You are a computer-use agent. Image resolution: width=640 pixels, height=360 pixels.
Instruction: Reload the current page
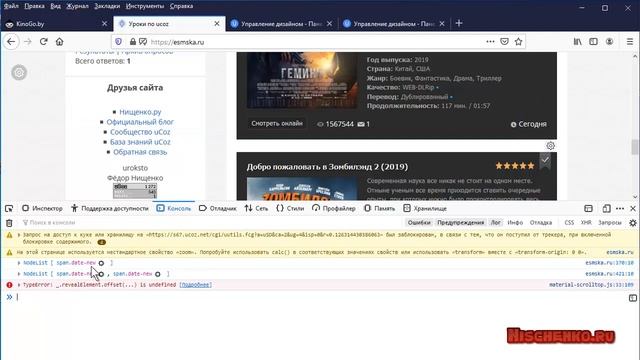click(x=44, y=42)
